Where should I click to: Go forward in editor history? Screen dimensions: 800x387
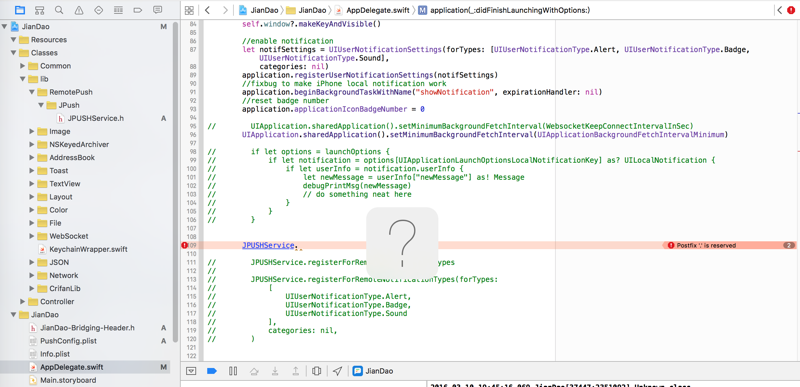click(x=225, y=10)
